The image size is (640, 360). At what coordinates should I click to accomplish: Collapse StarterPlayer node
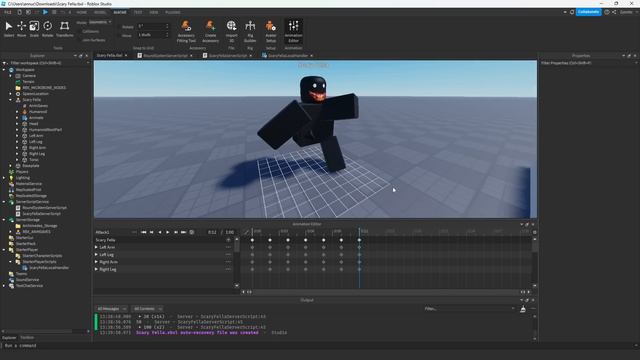(4, 250)
